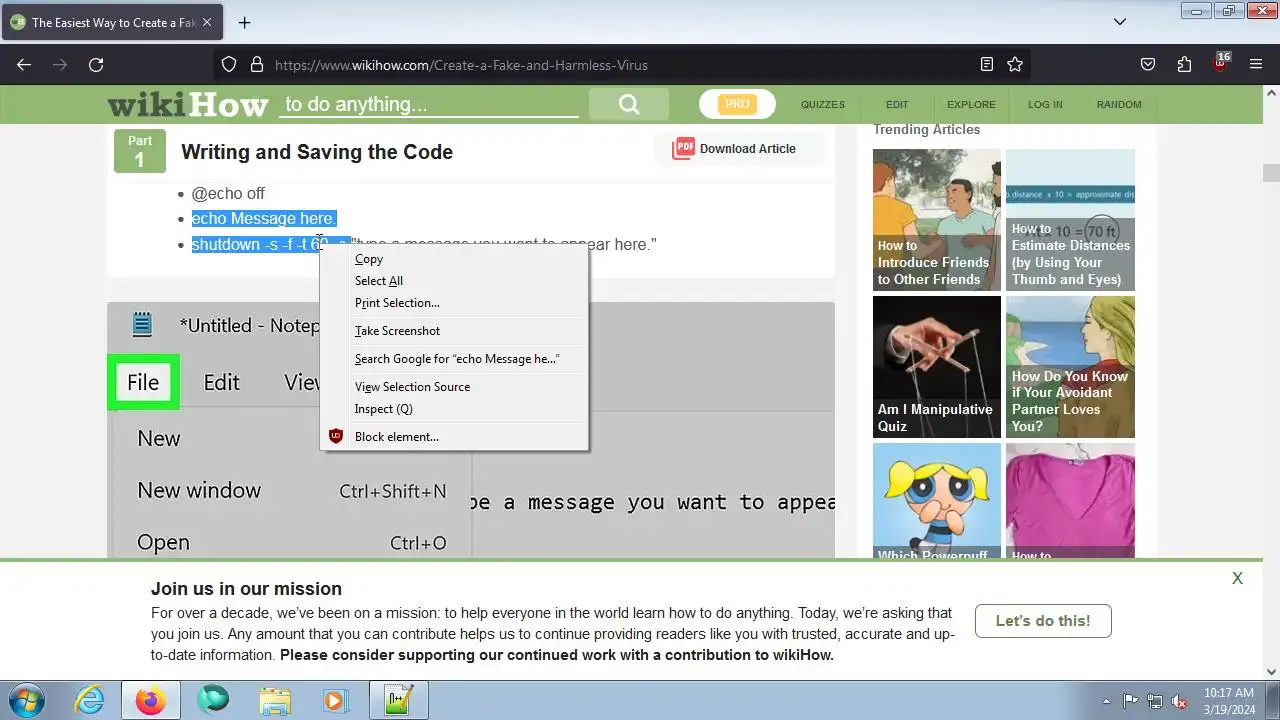Click the Forward navigation arrow
Screen dimensions: 1280x720
pos(60,65)
